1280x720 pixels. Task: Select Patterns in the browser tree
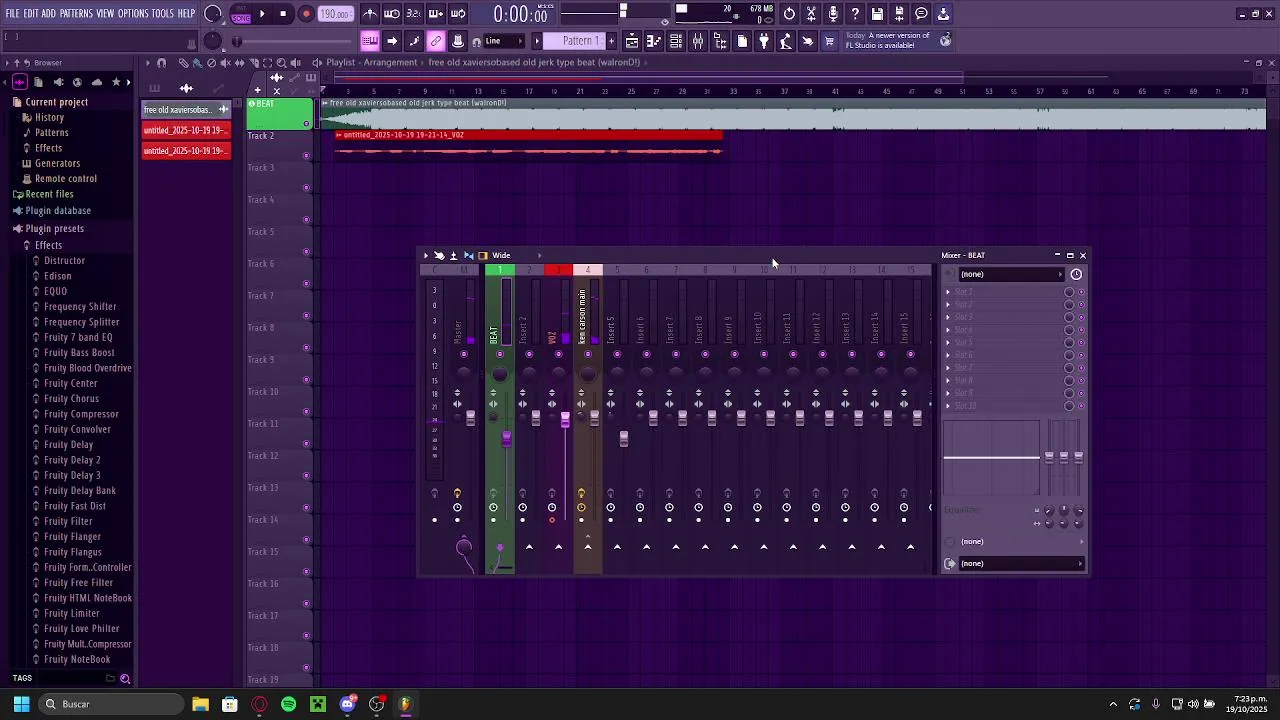pyautogui.click(x=51, y=132)
